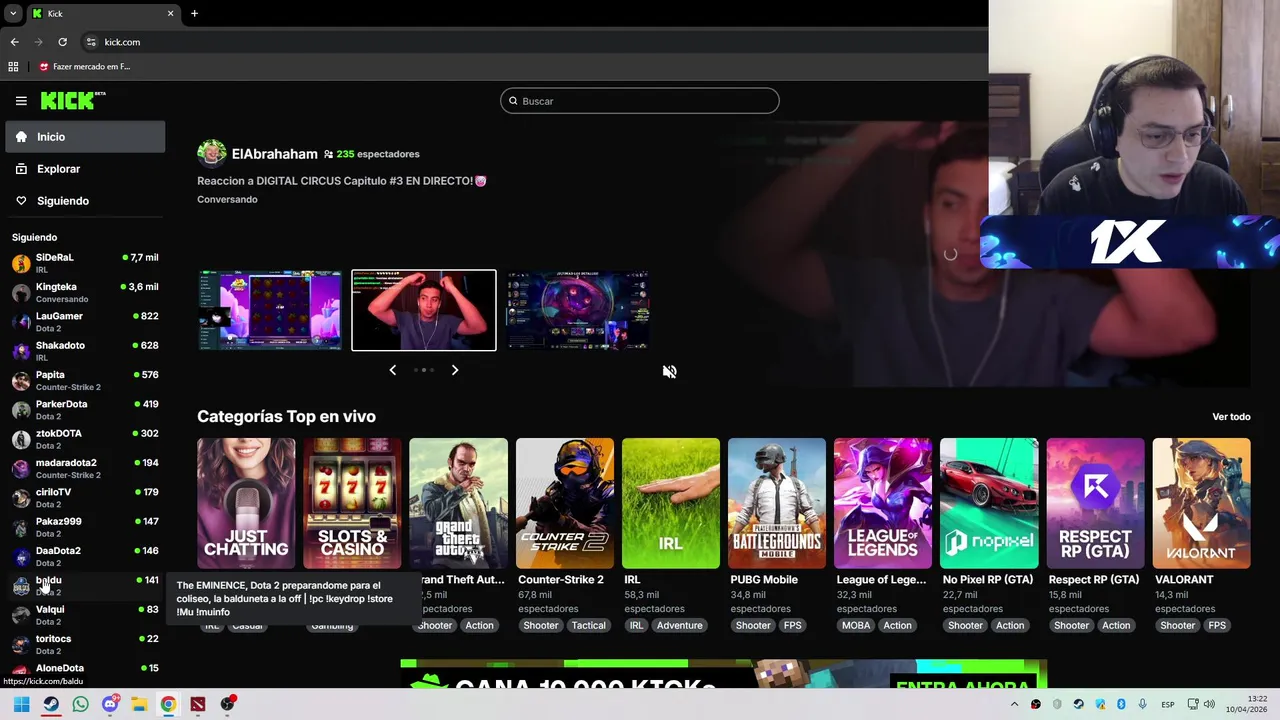Open the Kick hamburger sidebar menu
This screenshot has height=720, width=1280.
tap(21, 101)
